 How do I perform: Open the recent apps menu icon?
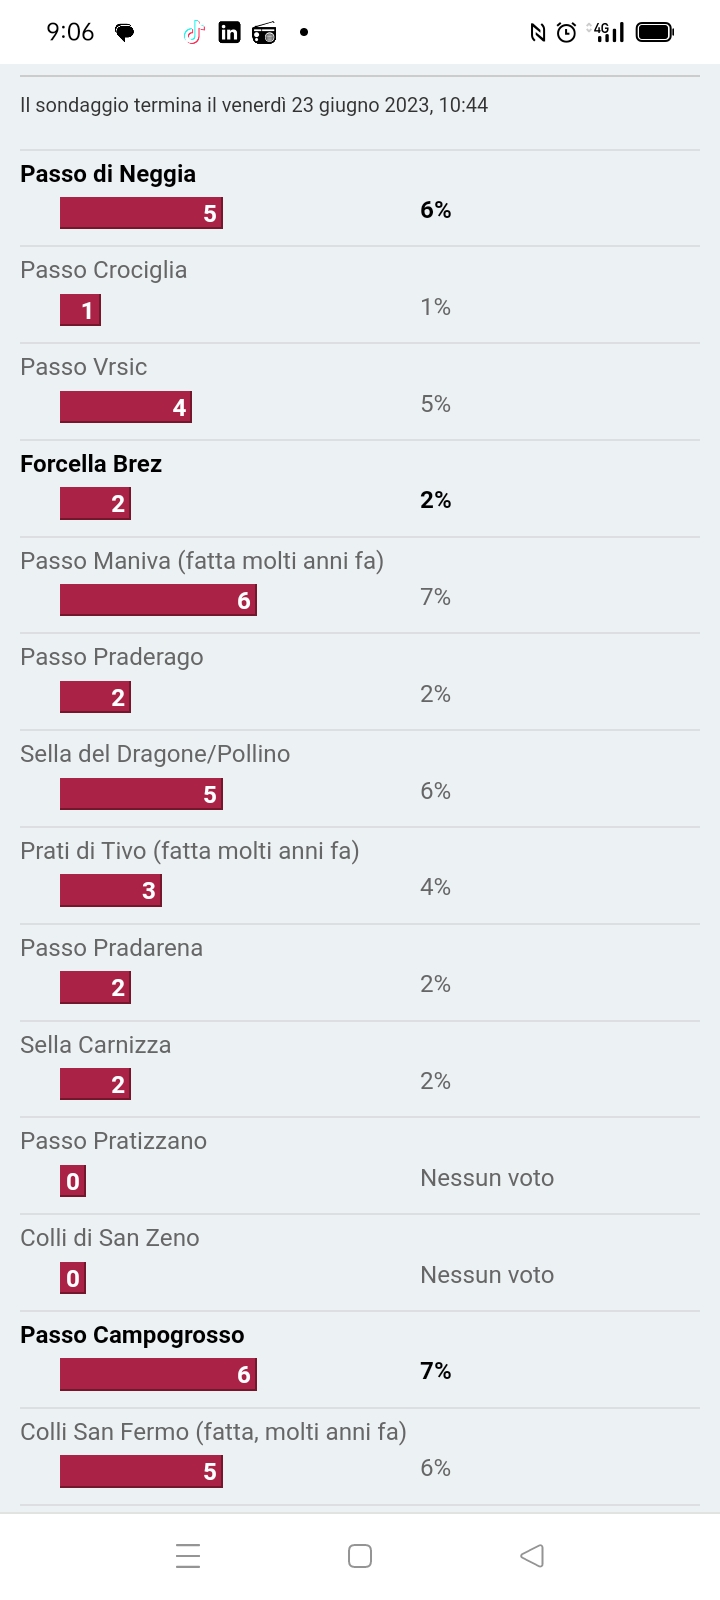188,1556
